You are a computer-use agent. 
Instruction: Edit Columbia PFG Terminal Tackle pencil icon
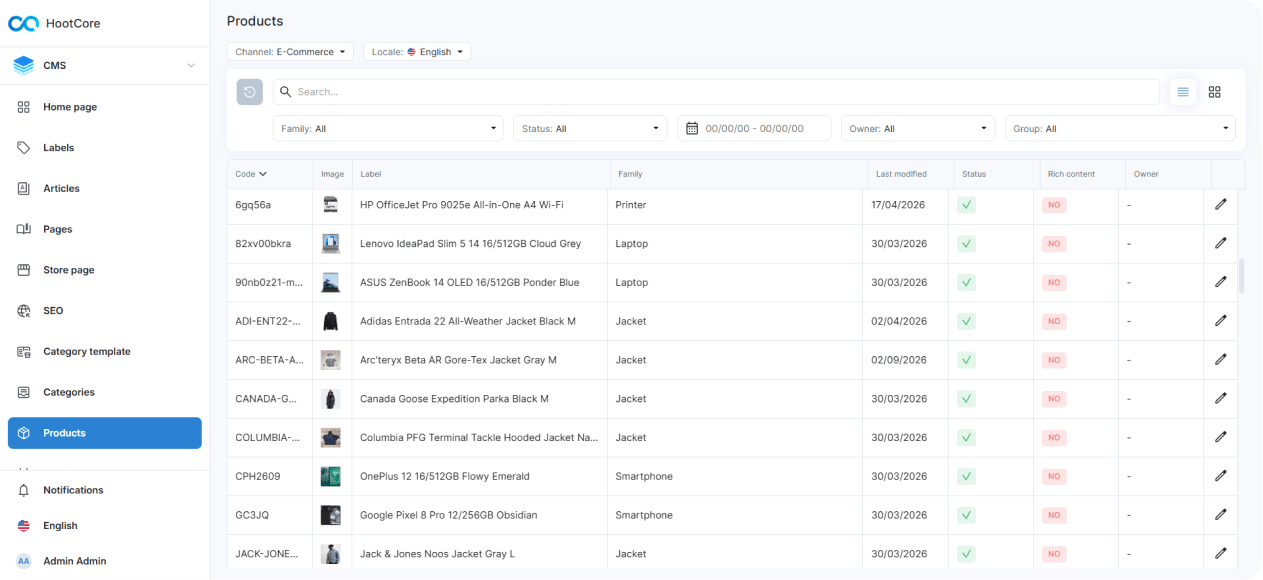[x=1220, y=437]
